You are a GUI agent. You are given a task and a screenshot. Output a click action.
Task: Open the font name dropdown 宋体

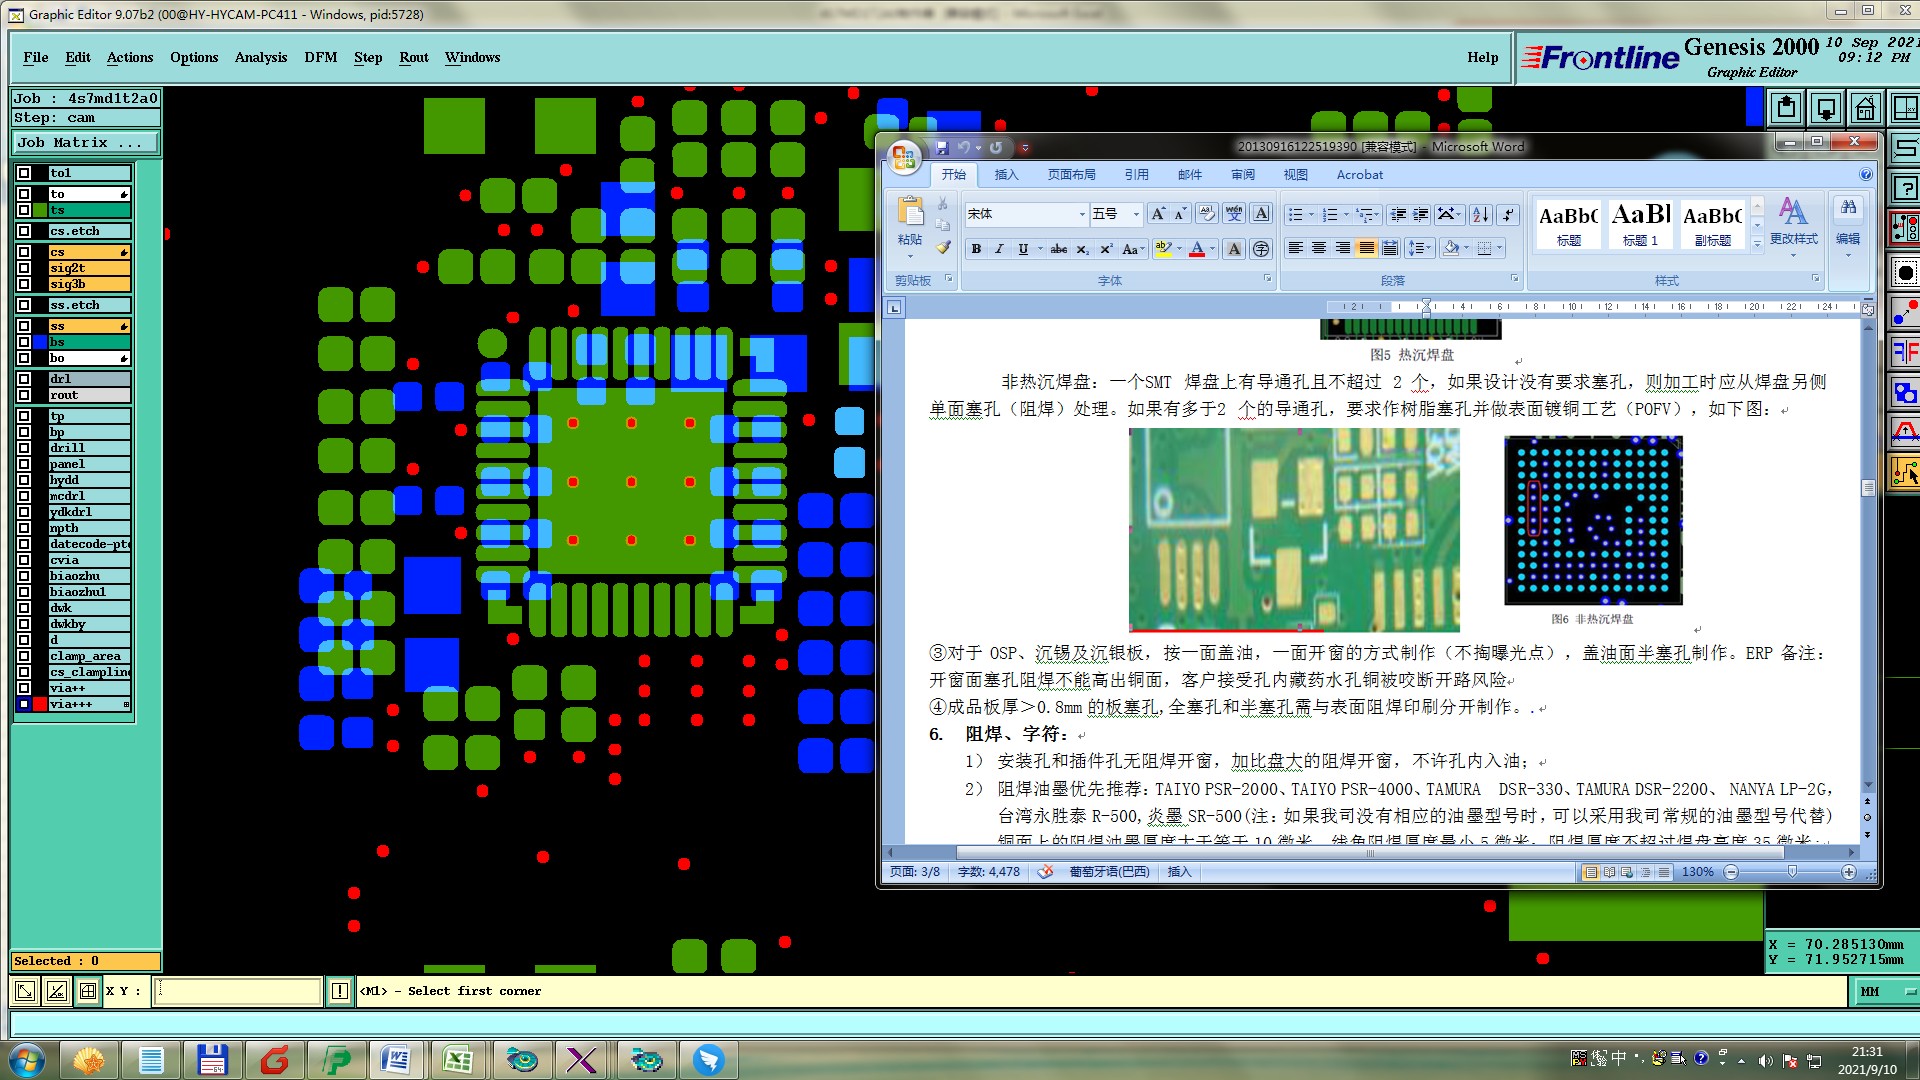pos(1081,214)
